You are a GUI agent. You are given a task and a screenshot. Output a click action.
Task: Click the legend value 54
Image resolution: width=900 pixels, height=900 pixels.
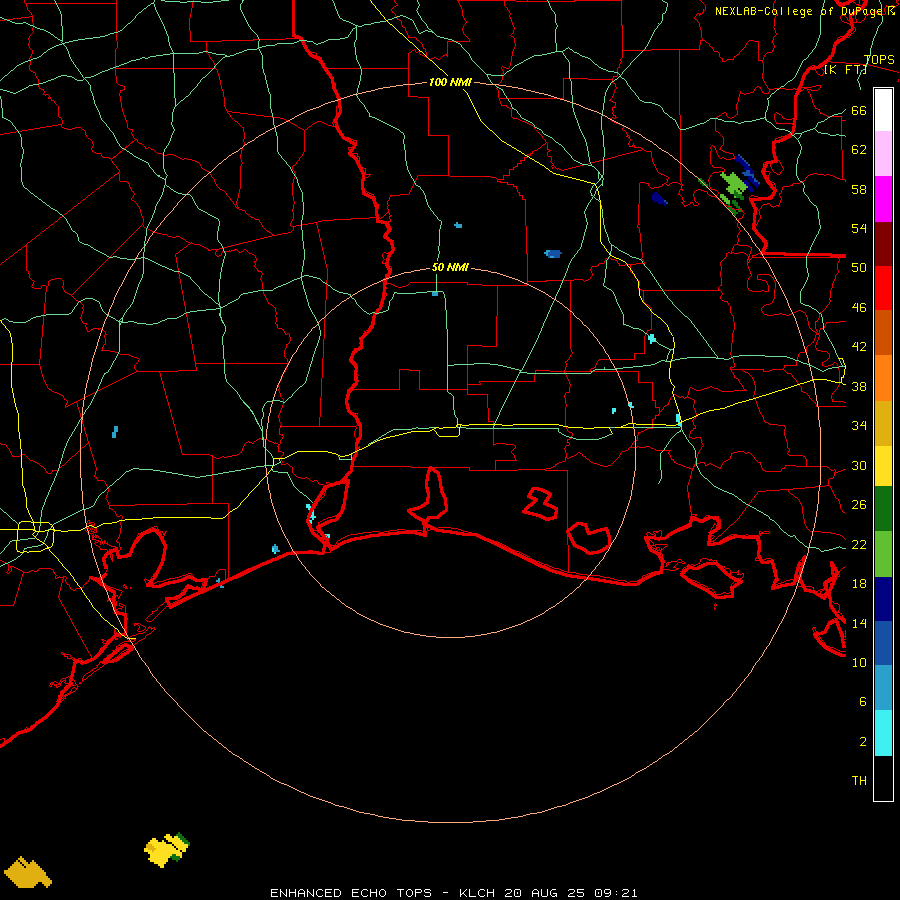click(x=859, y=228)
